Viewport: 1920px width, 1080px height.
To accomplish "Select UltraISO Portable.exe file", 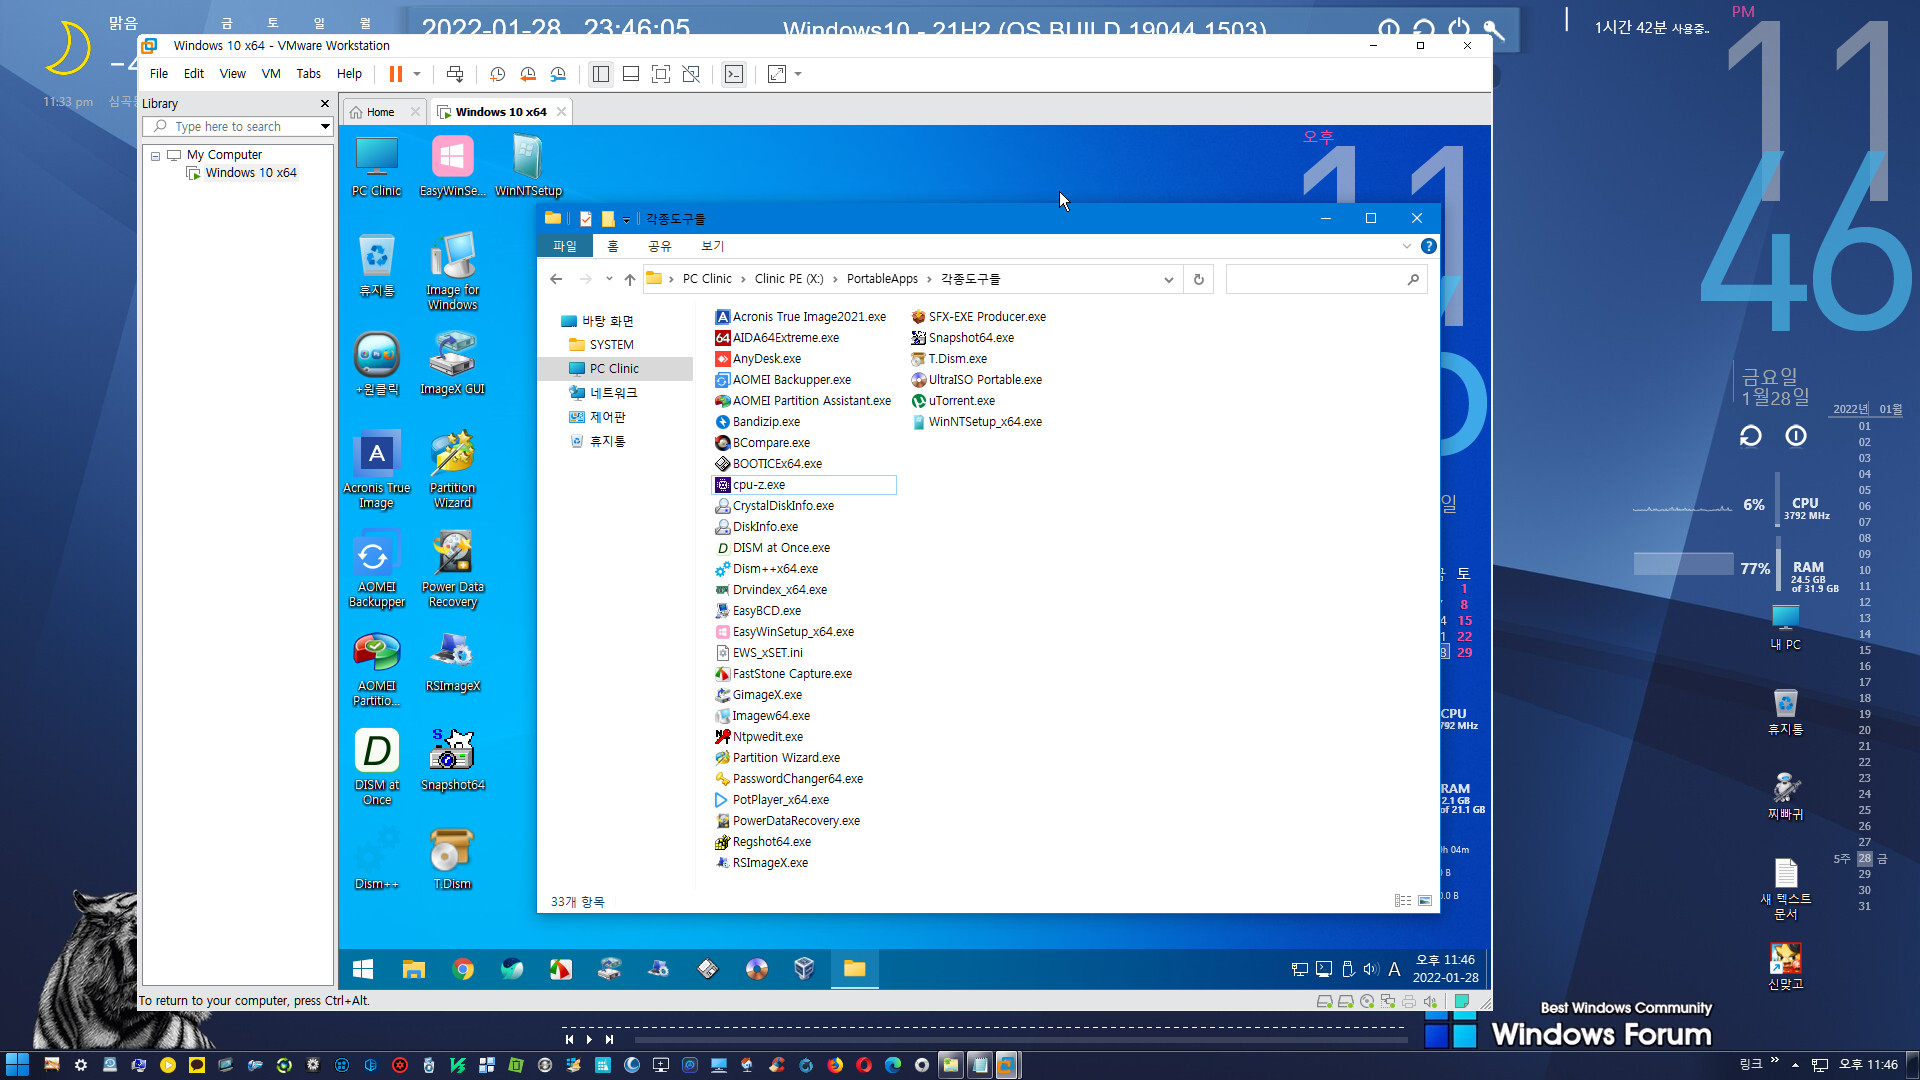I will pyautogui.click(x=984, y=380).
